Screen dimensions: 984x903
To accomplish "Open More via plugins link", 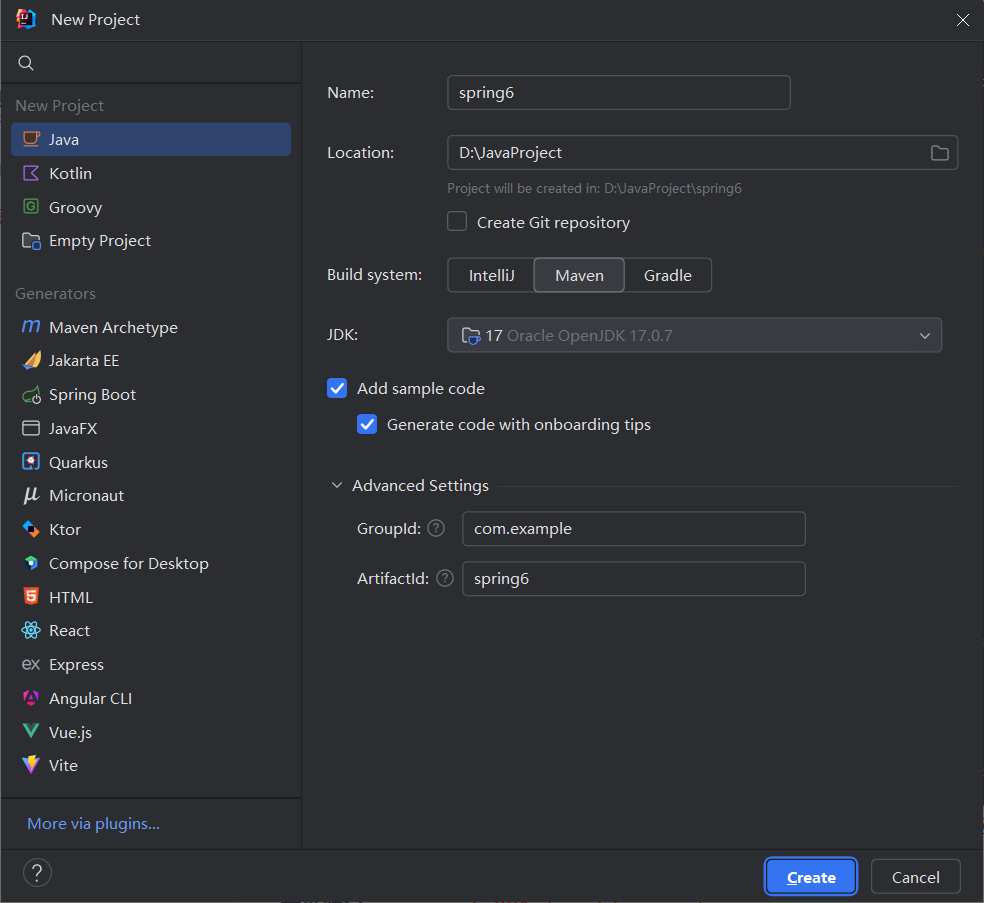I will [94, 823].
